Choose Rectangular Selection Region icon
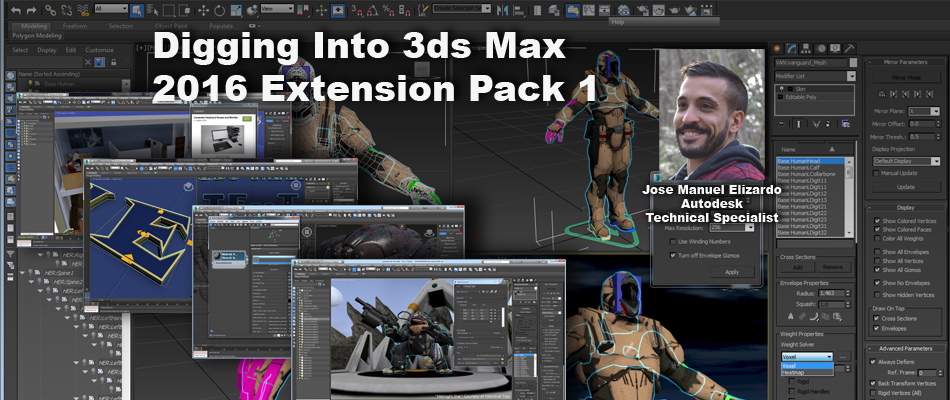950x400 pixels. click(x=169, y=10)
